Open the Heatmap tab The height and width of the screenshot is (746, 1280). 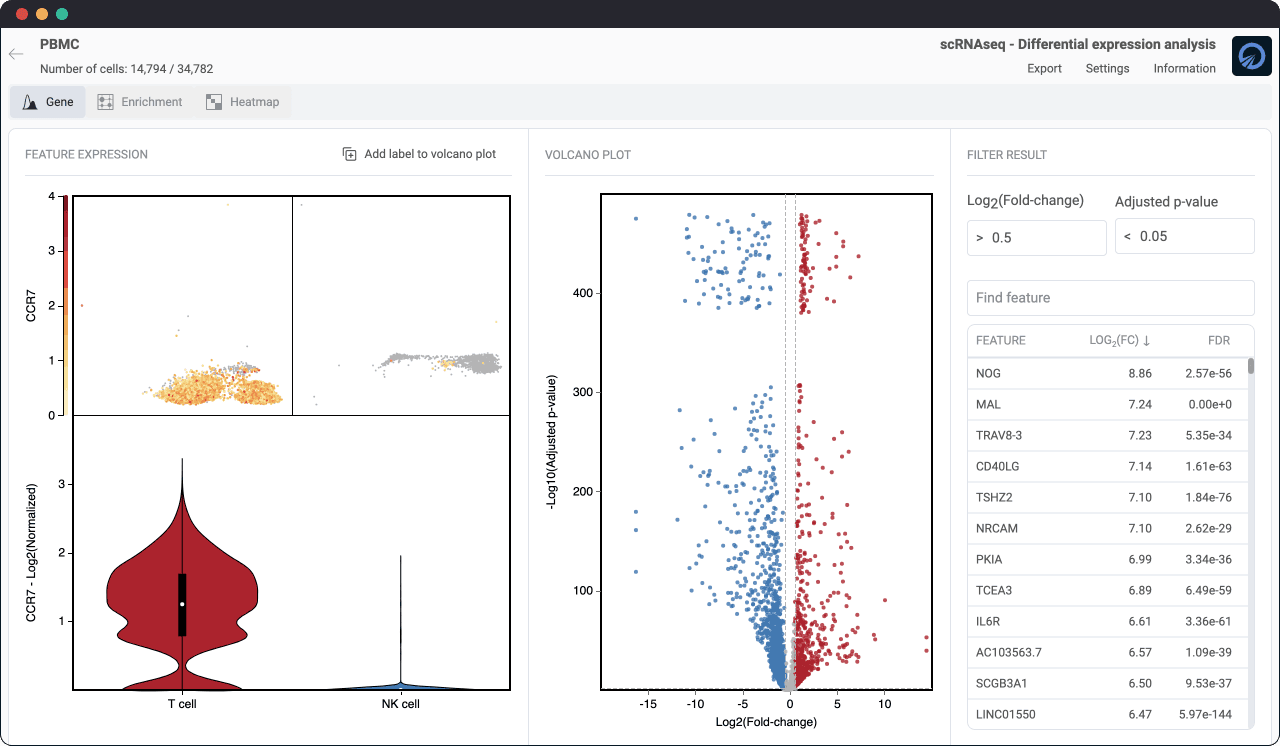click(x=254, y=102)
